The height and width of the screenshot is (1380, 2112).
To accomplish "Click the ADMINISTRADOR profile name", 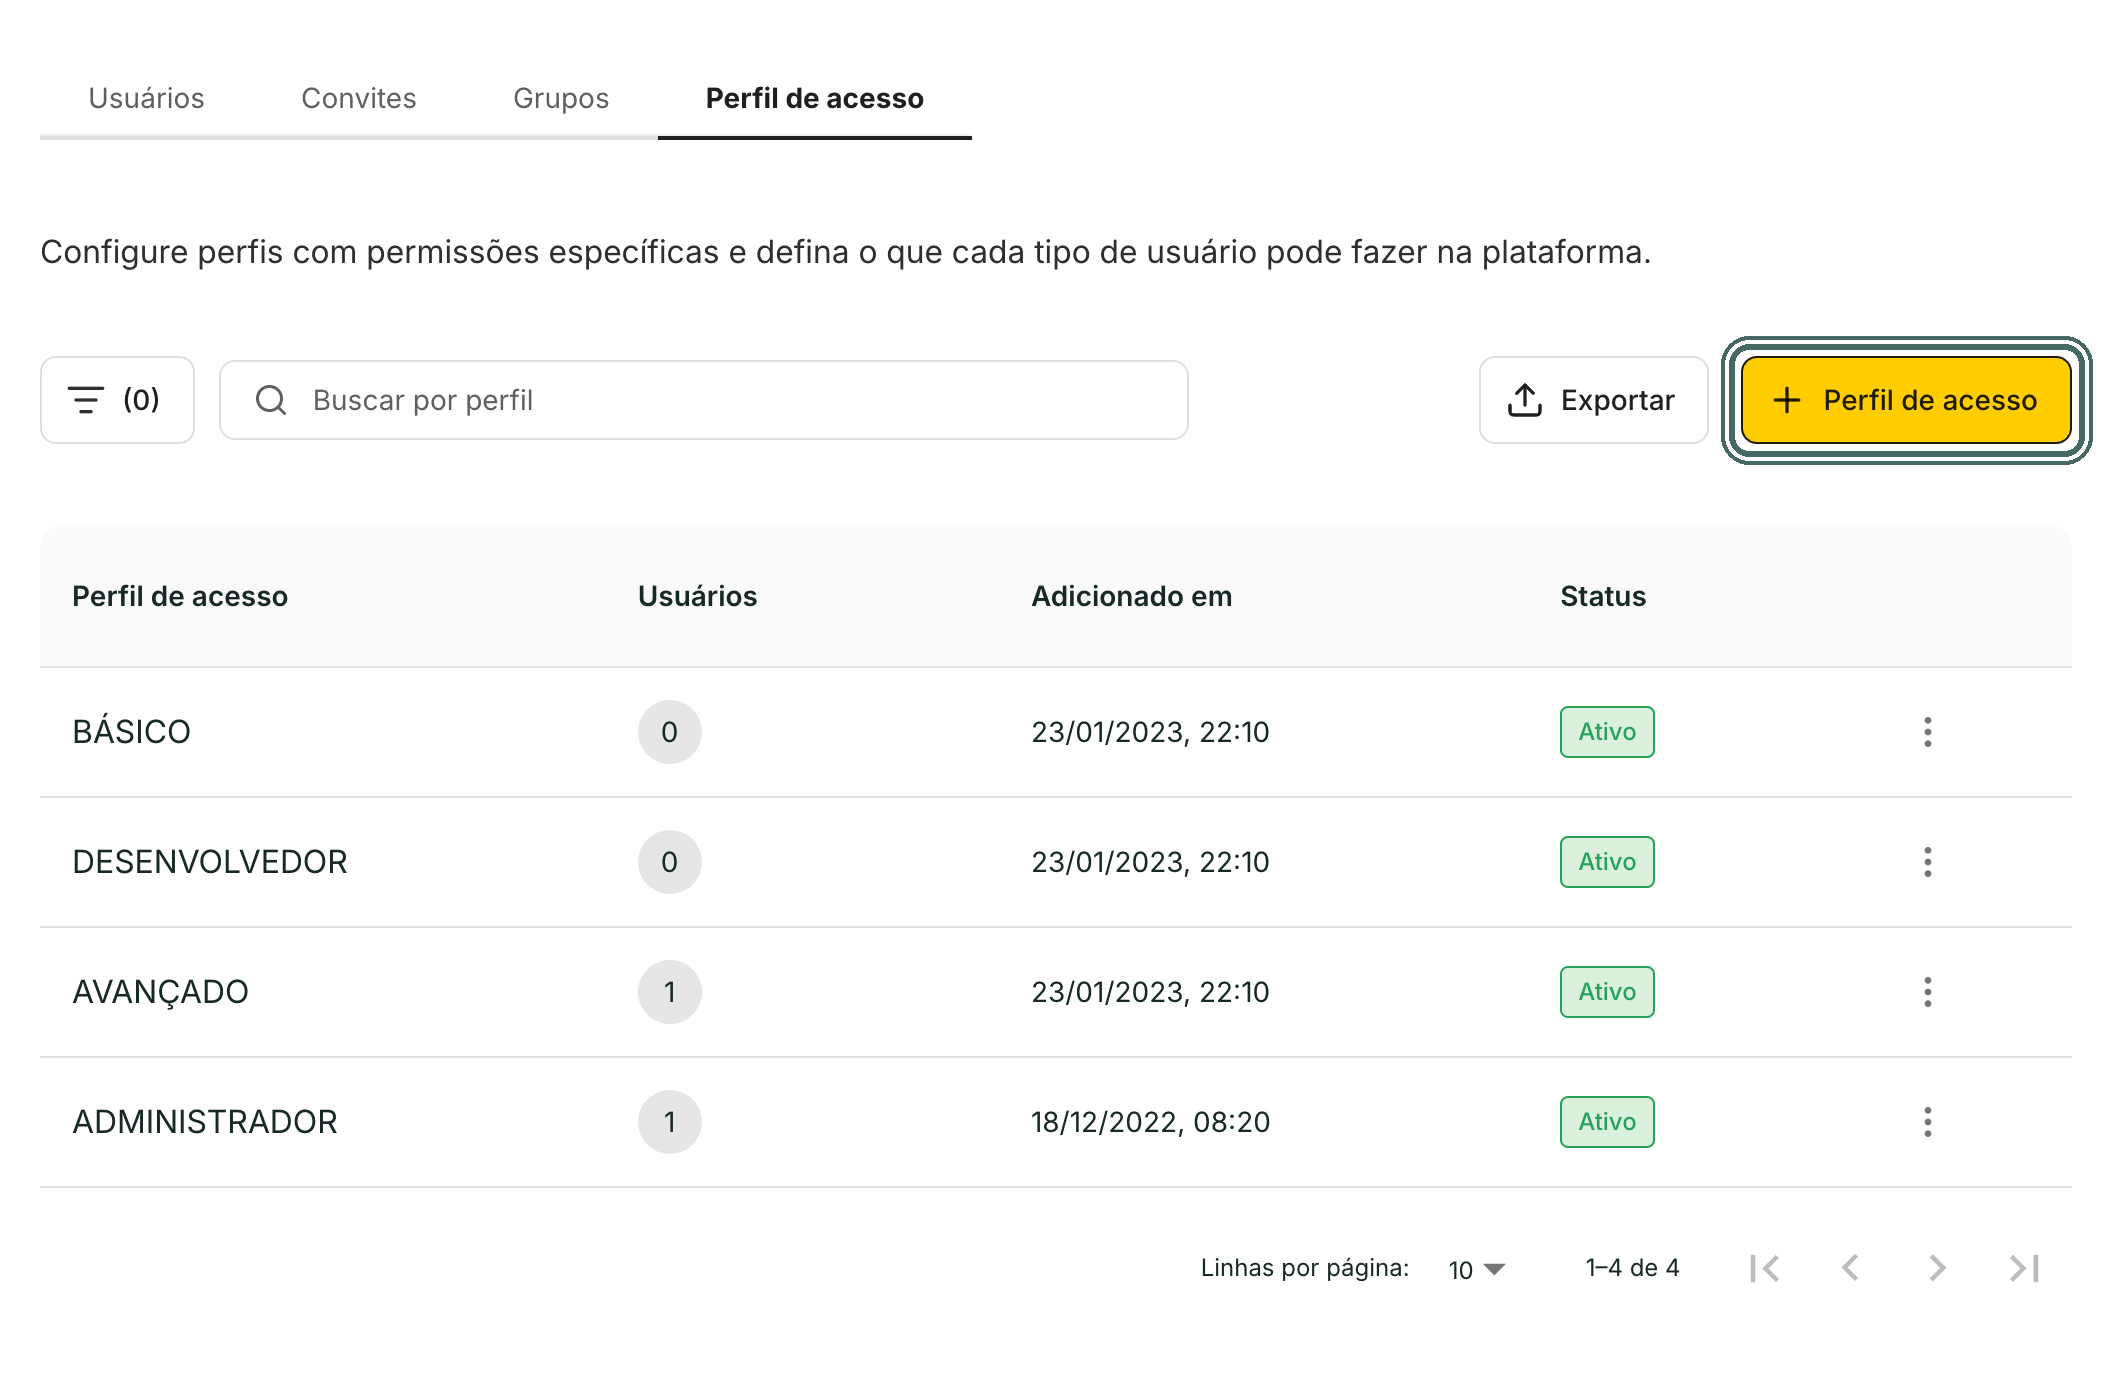I will pyautogui.click(x=205, y=1122).
